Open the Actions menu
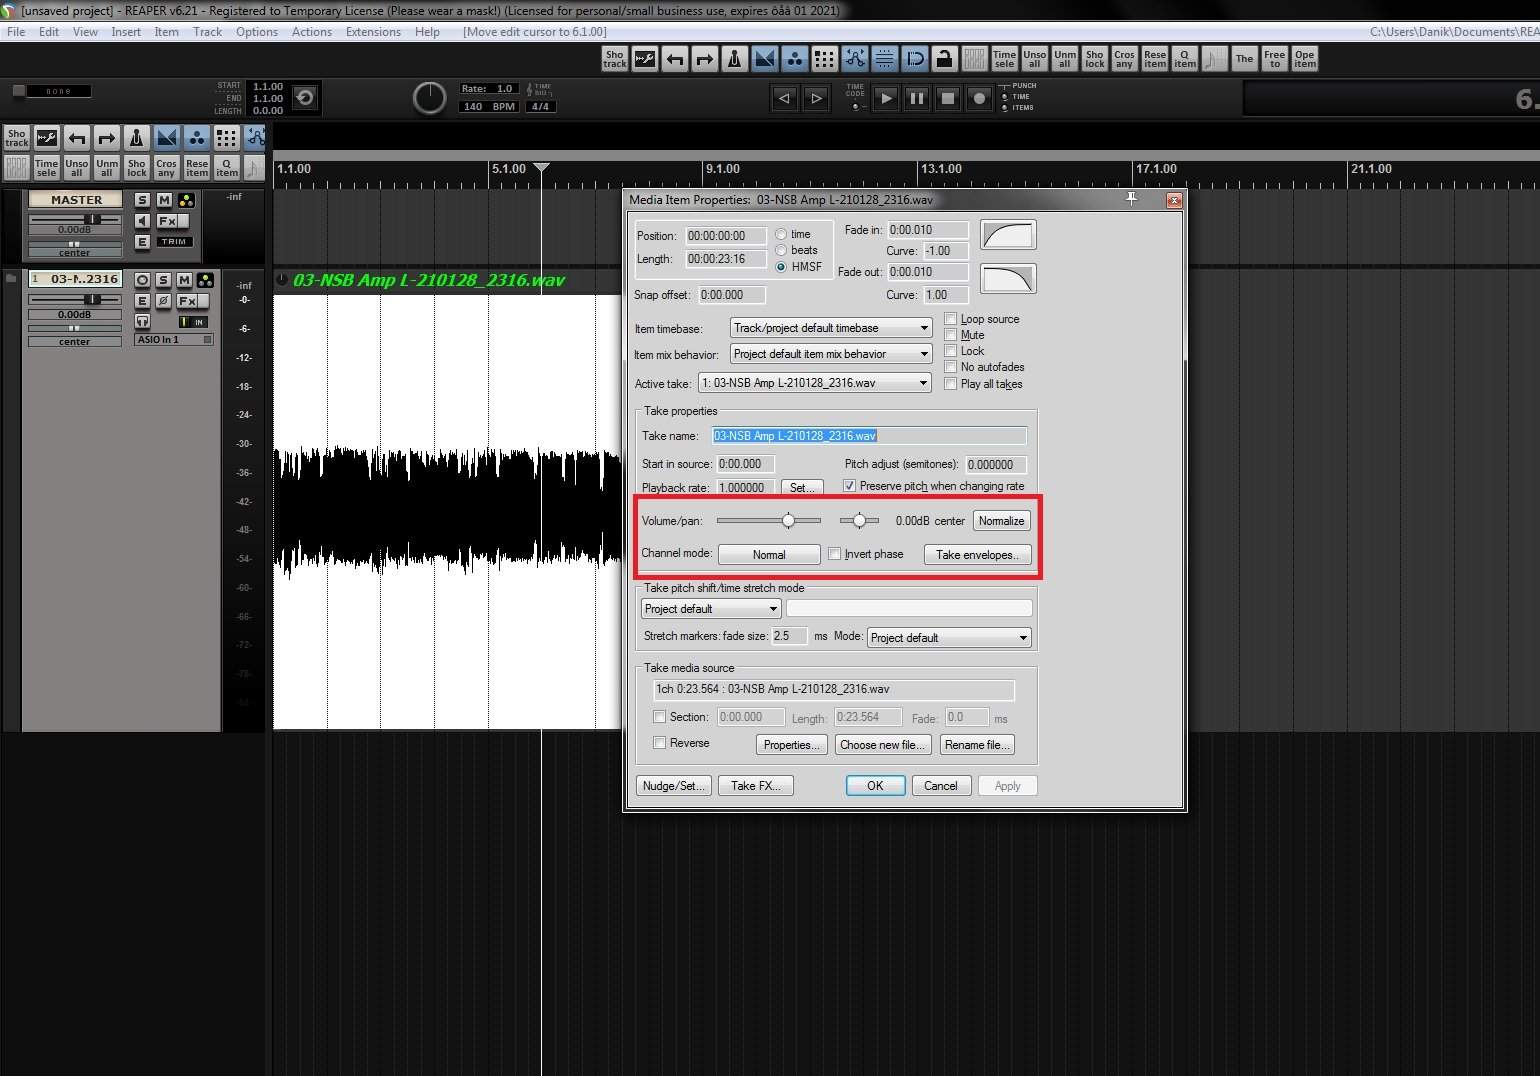Viewport: 1540px width, 1076px height. point(311,32)
